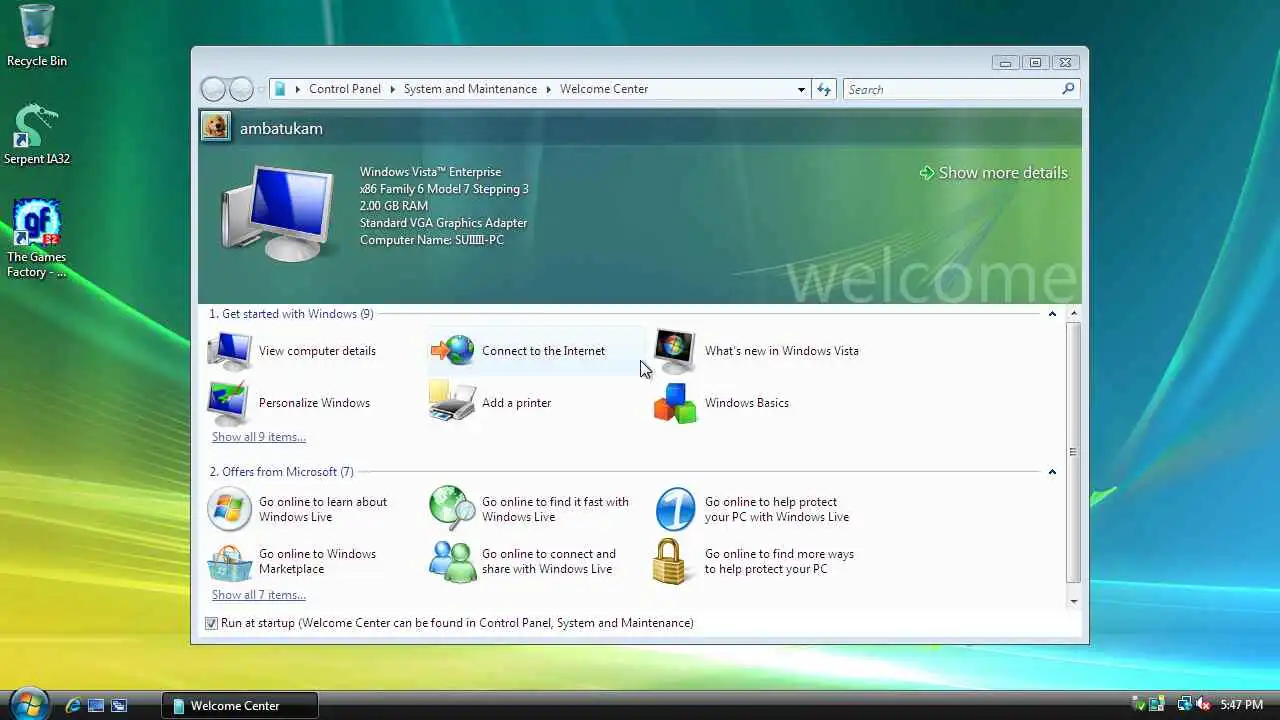This screenshot has width=1280, height=720.
Task: Click Show more details link
Action: tap(993, 173)
